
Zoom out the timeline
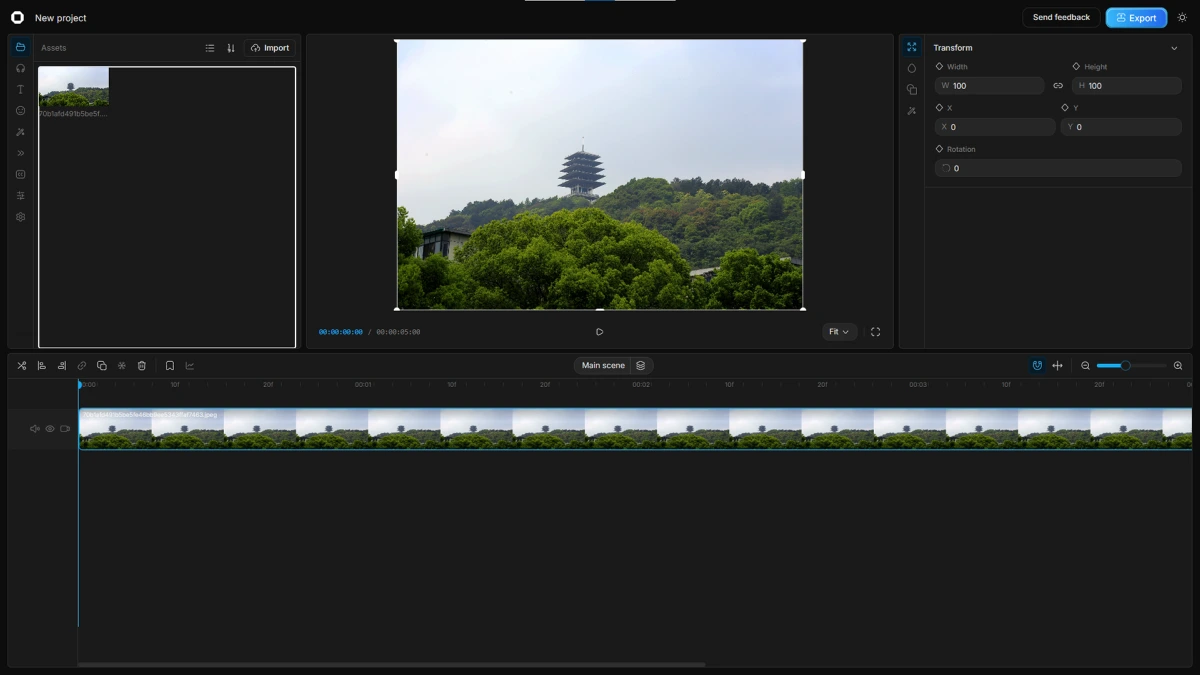click(1085, 366)
